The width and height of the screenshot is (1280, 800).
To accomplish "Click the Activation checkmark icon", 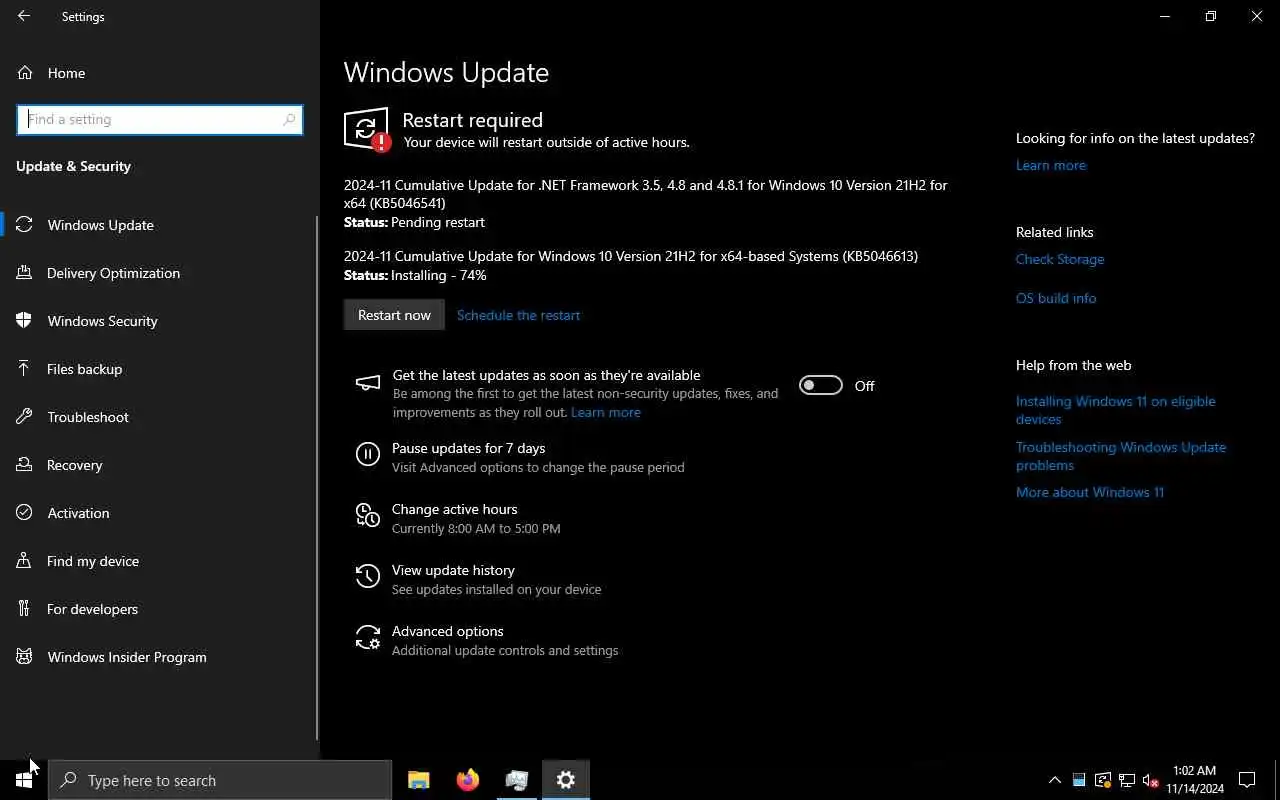I will pyautogui.click(x=24, y=513).
